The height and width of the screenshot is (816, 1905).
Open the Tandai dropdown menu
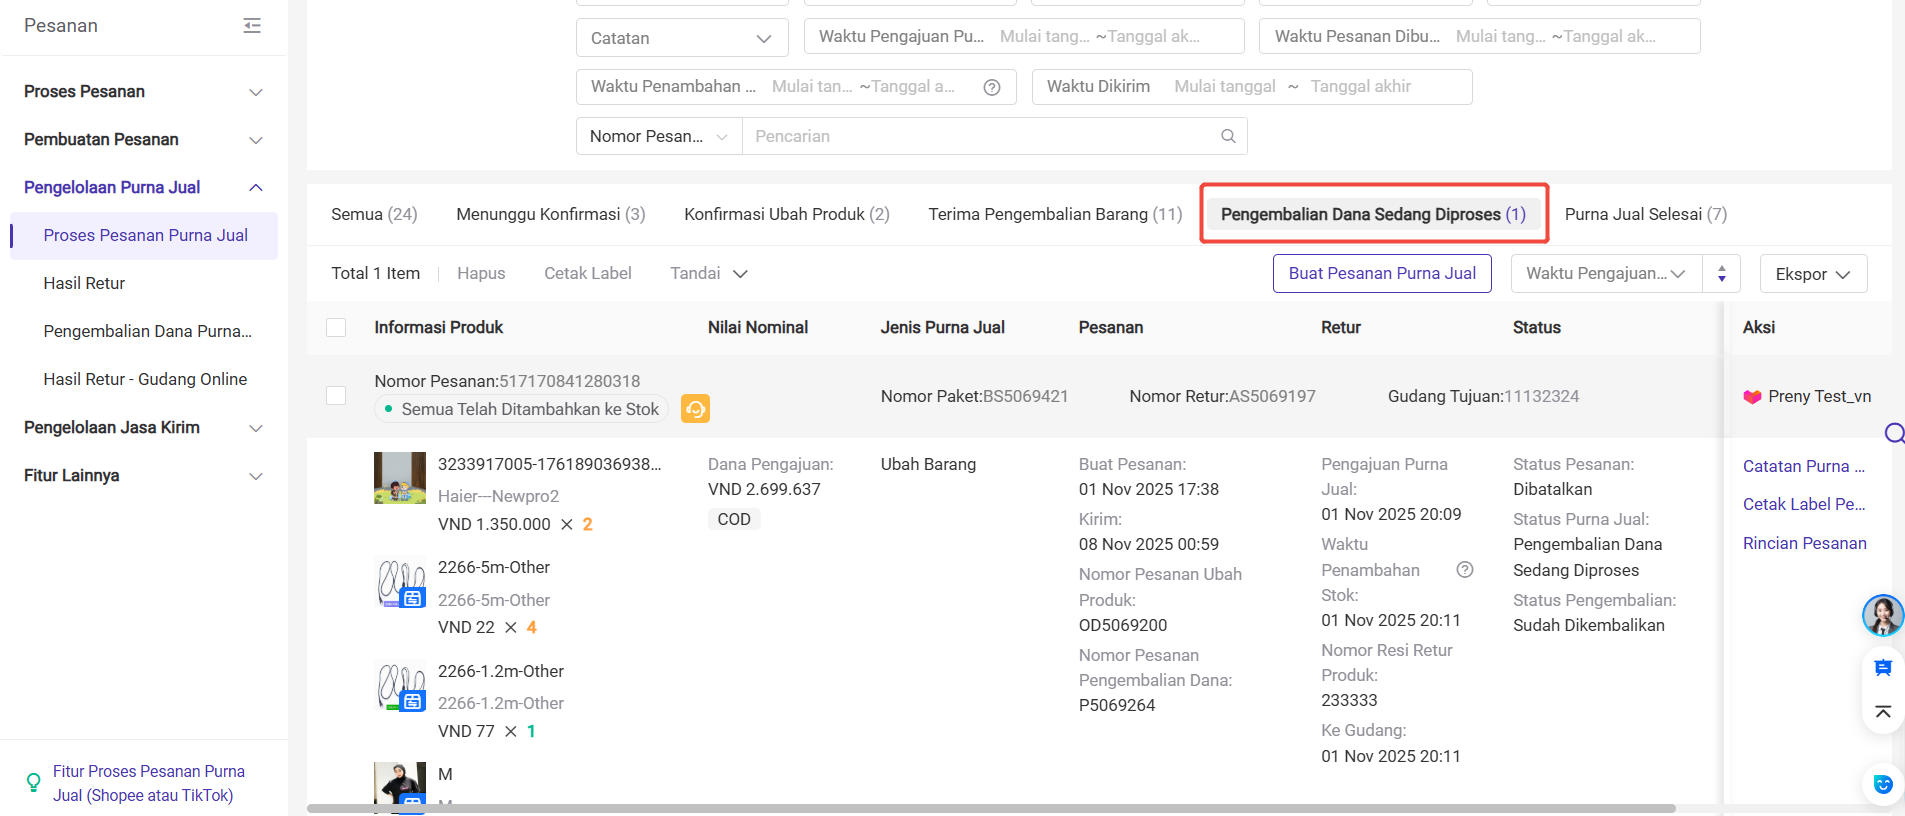pyautogui.click(x=708, y=274)
